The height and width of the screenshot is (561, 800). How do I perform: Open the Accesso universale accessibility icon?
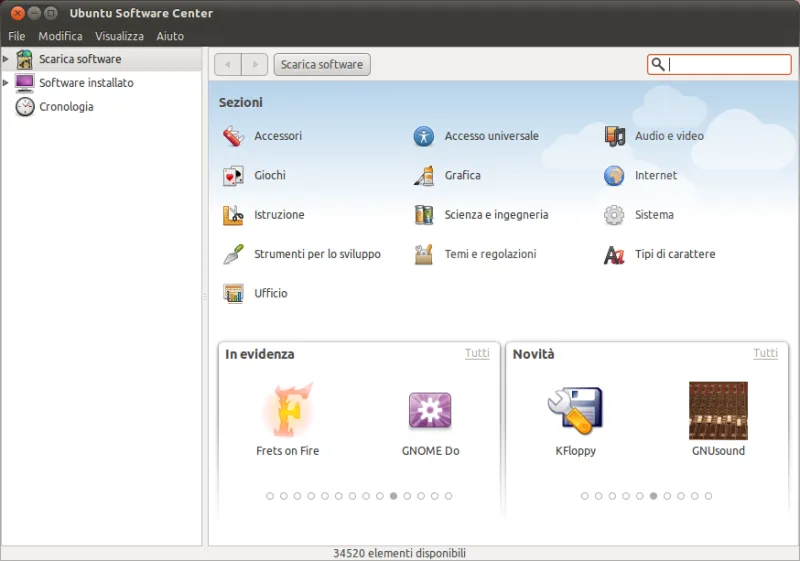(423, 136)
